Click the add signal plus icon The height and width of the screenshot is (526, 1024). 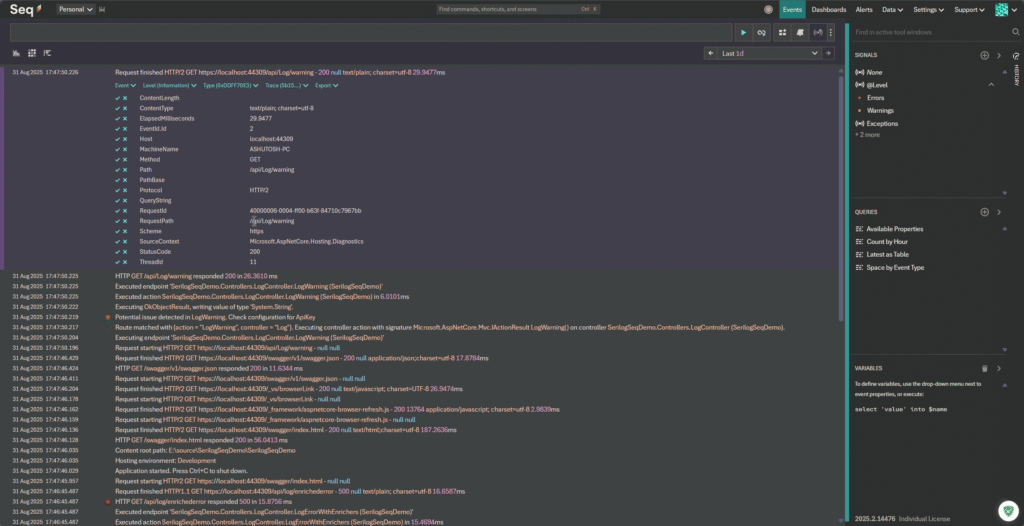coord(984,56)
